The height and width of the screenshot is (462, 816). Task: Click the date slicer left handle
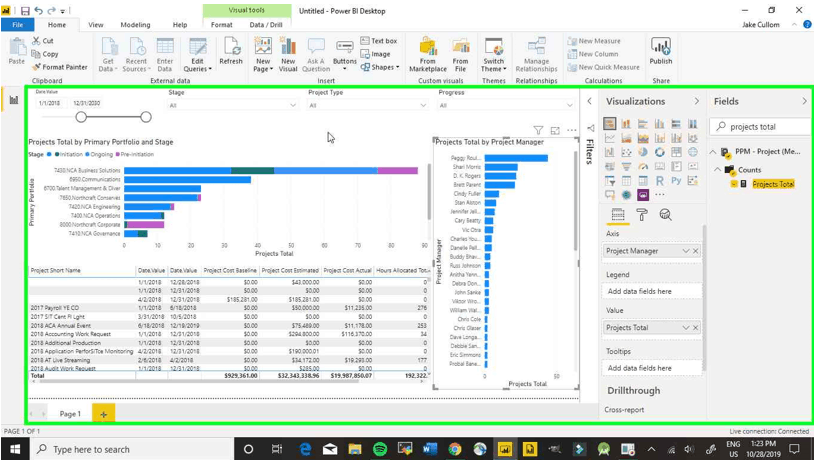click(81, 117)
